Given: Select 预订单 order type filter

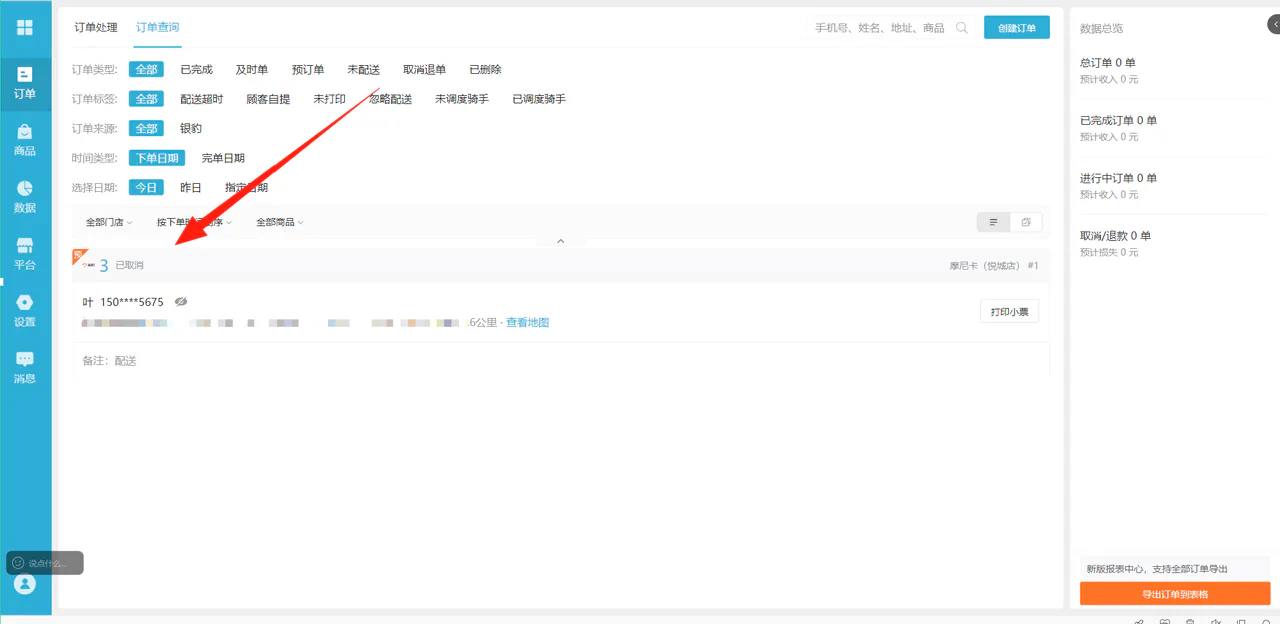Looking at the screenshot, I should 308,70.
